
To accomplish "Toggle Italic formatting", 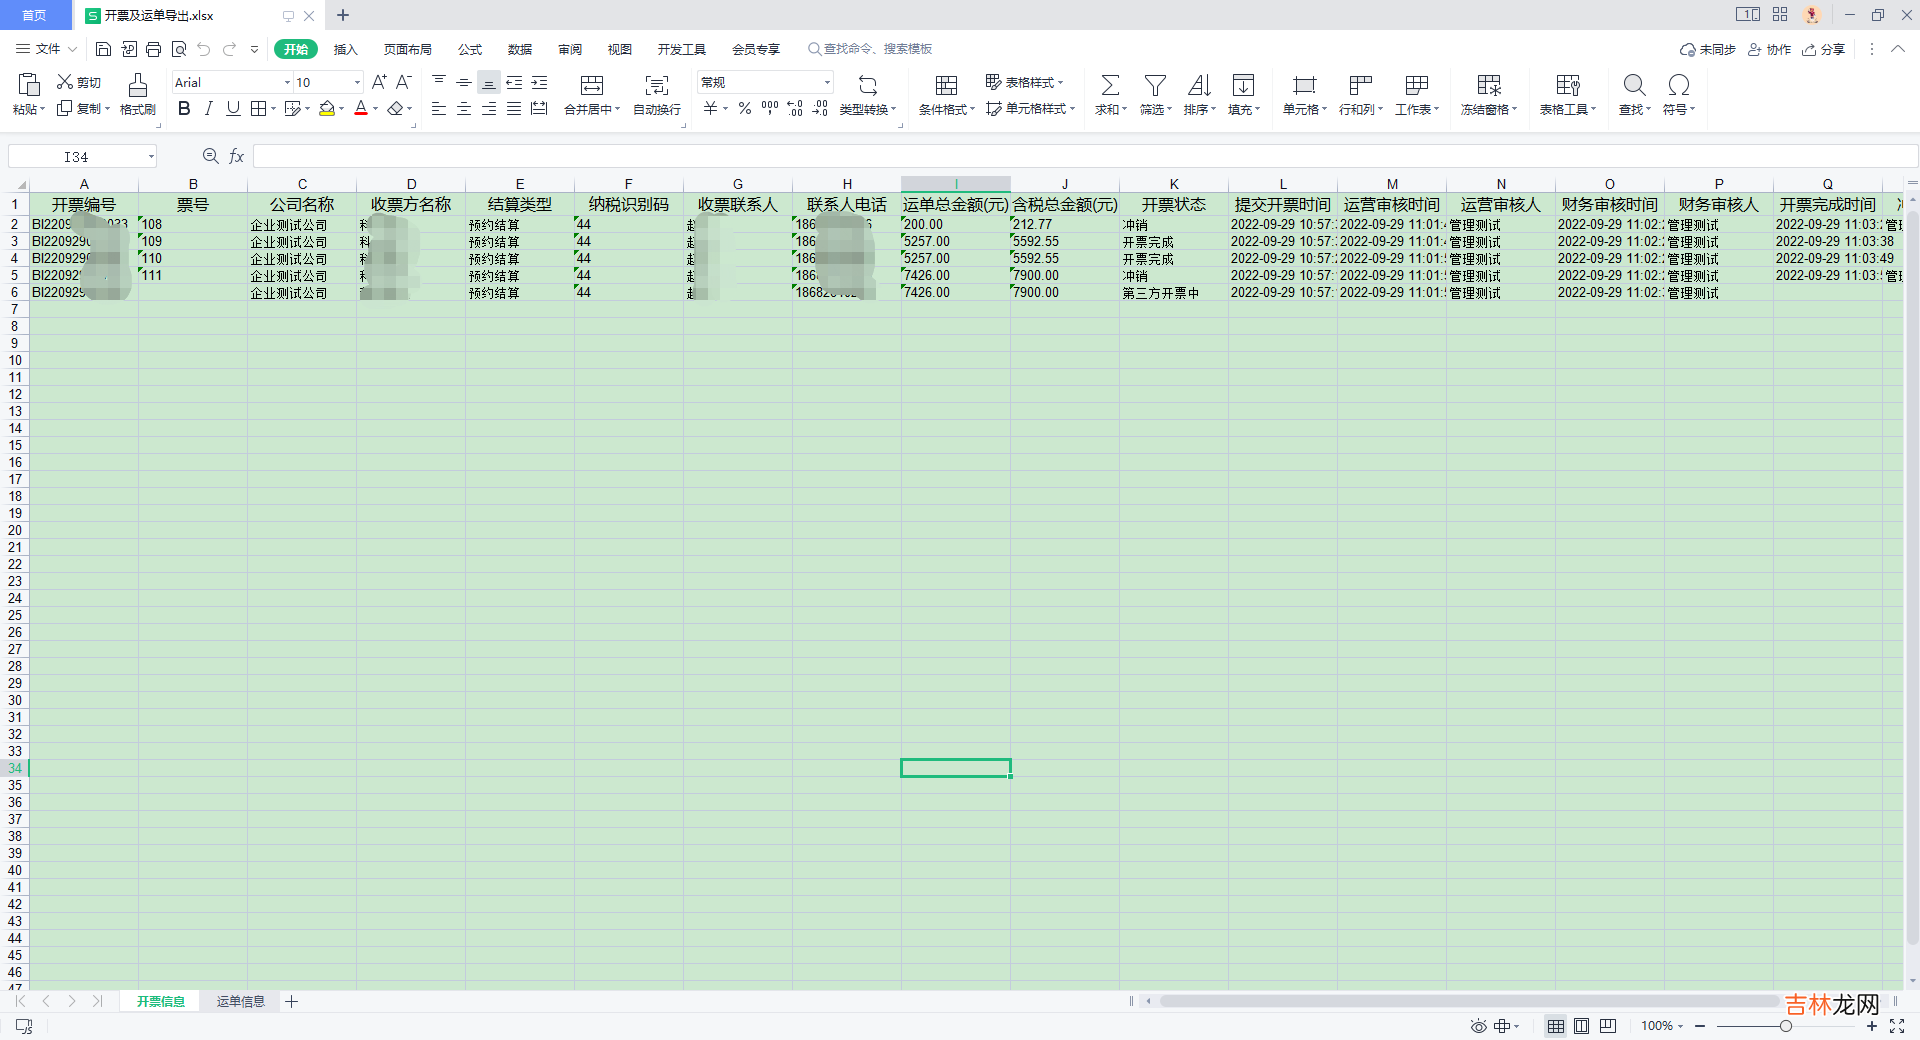I will pyautogui.click(x=208, y=109).
